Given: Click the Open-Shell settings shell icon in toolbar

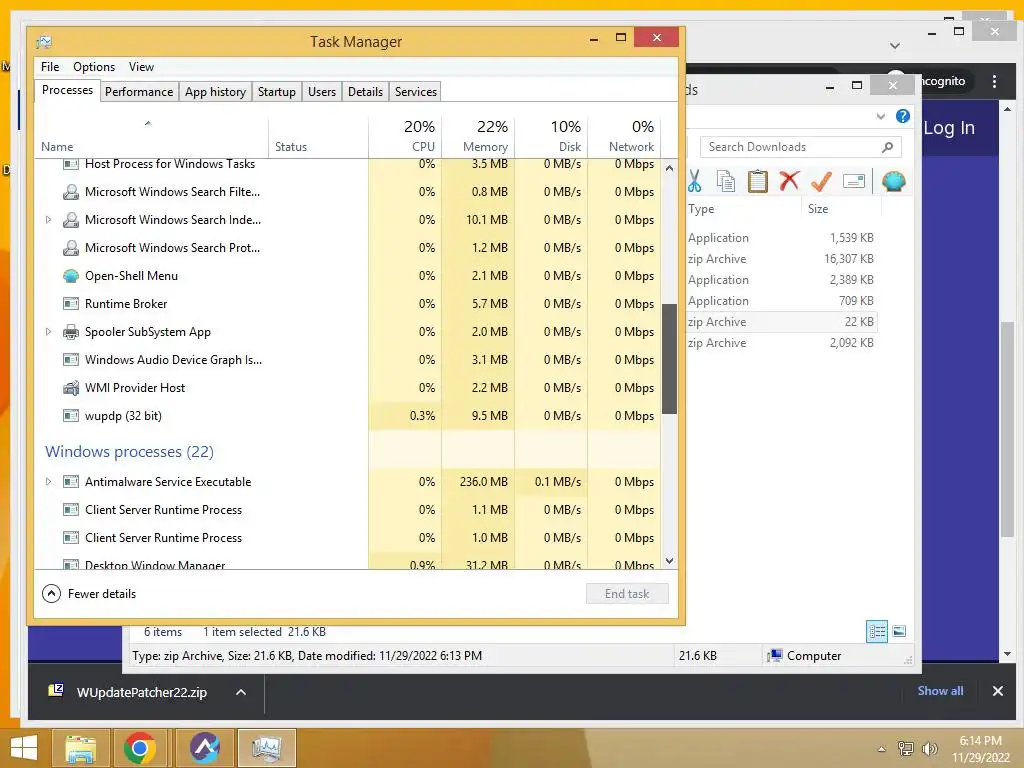Looking at the screenshot, I should pyautogui.click(x=893, y=181).
